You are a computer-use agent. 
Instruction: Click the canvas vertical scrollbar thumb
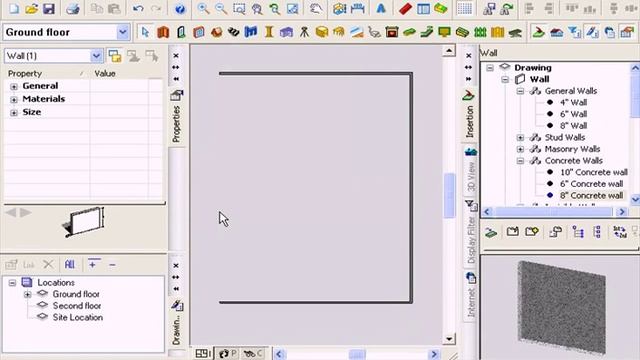pyautogui.click(x=449, y=196)
